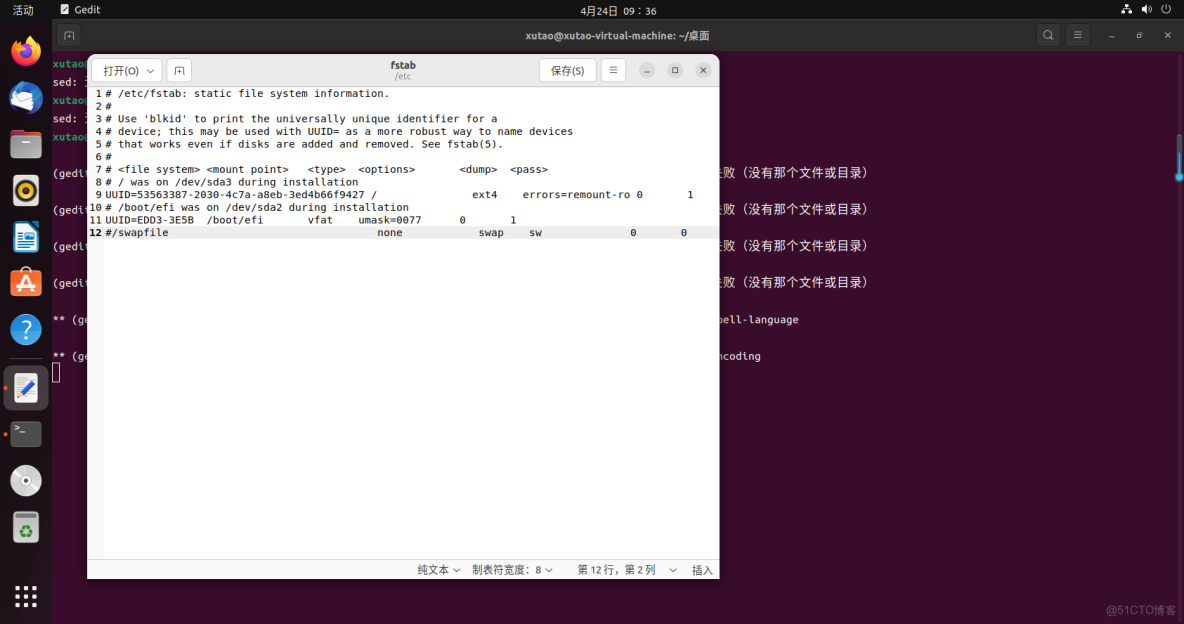Launch Thunderbird mail from the dock
Screen dimensions: 1184x624
point(26,98)
